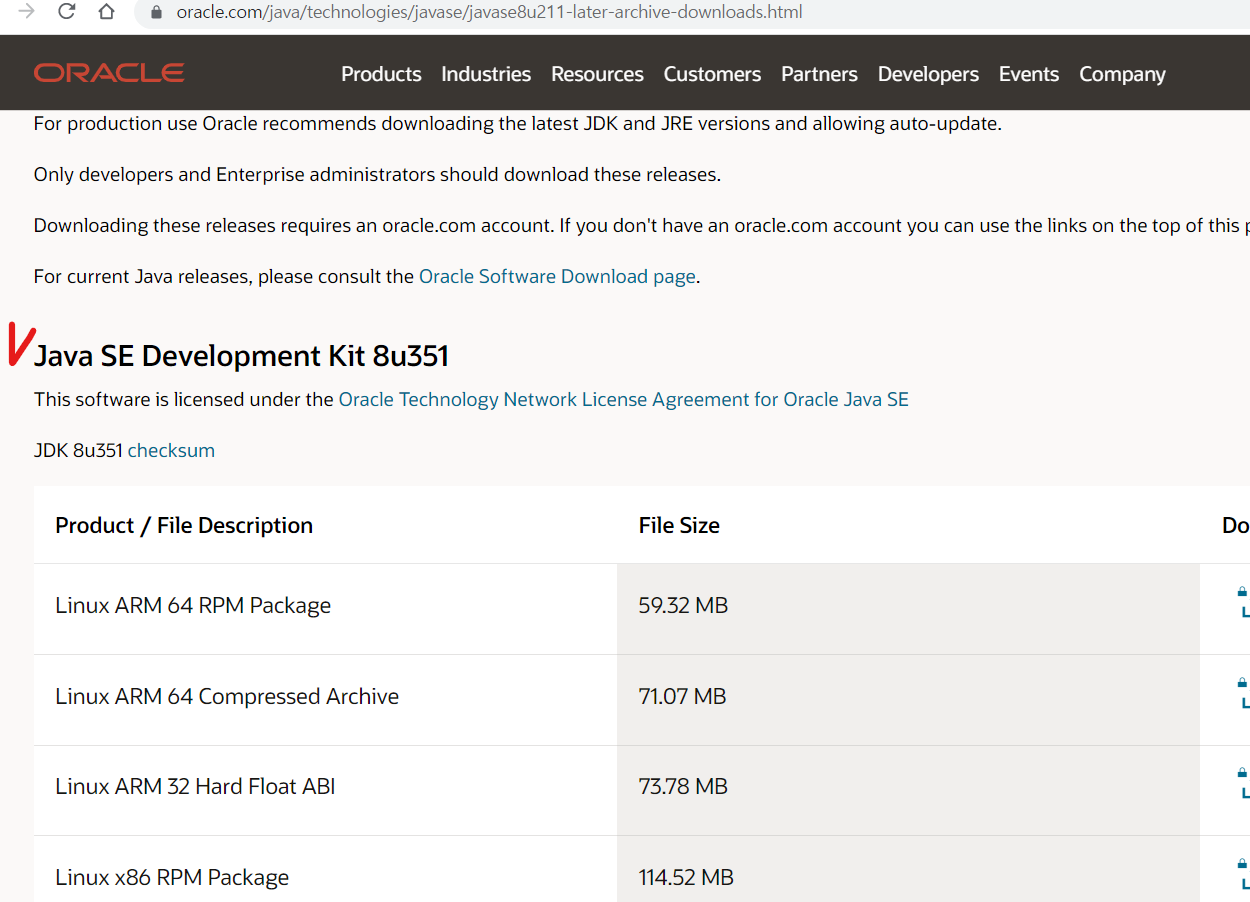The image size is (1250, 902).
Task: Go to the browser home page
Action: point(107,12)
